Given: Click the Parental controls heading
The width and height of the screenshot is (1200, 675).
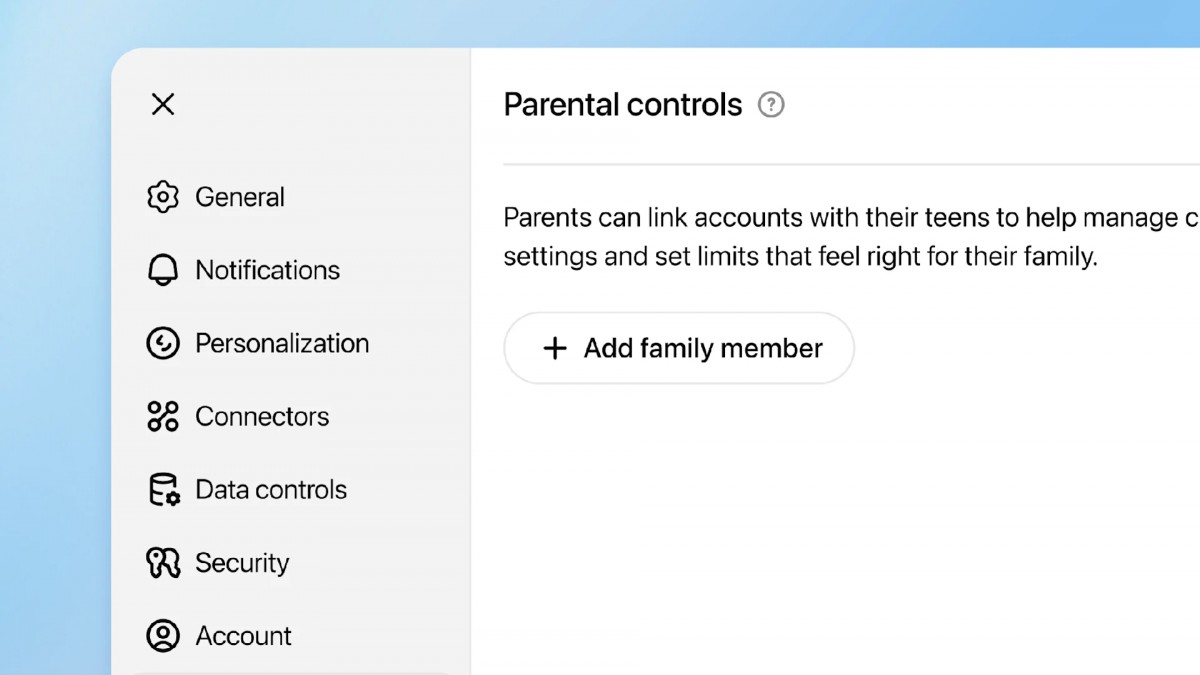Looking at the screenshot, I should 623,104.
